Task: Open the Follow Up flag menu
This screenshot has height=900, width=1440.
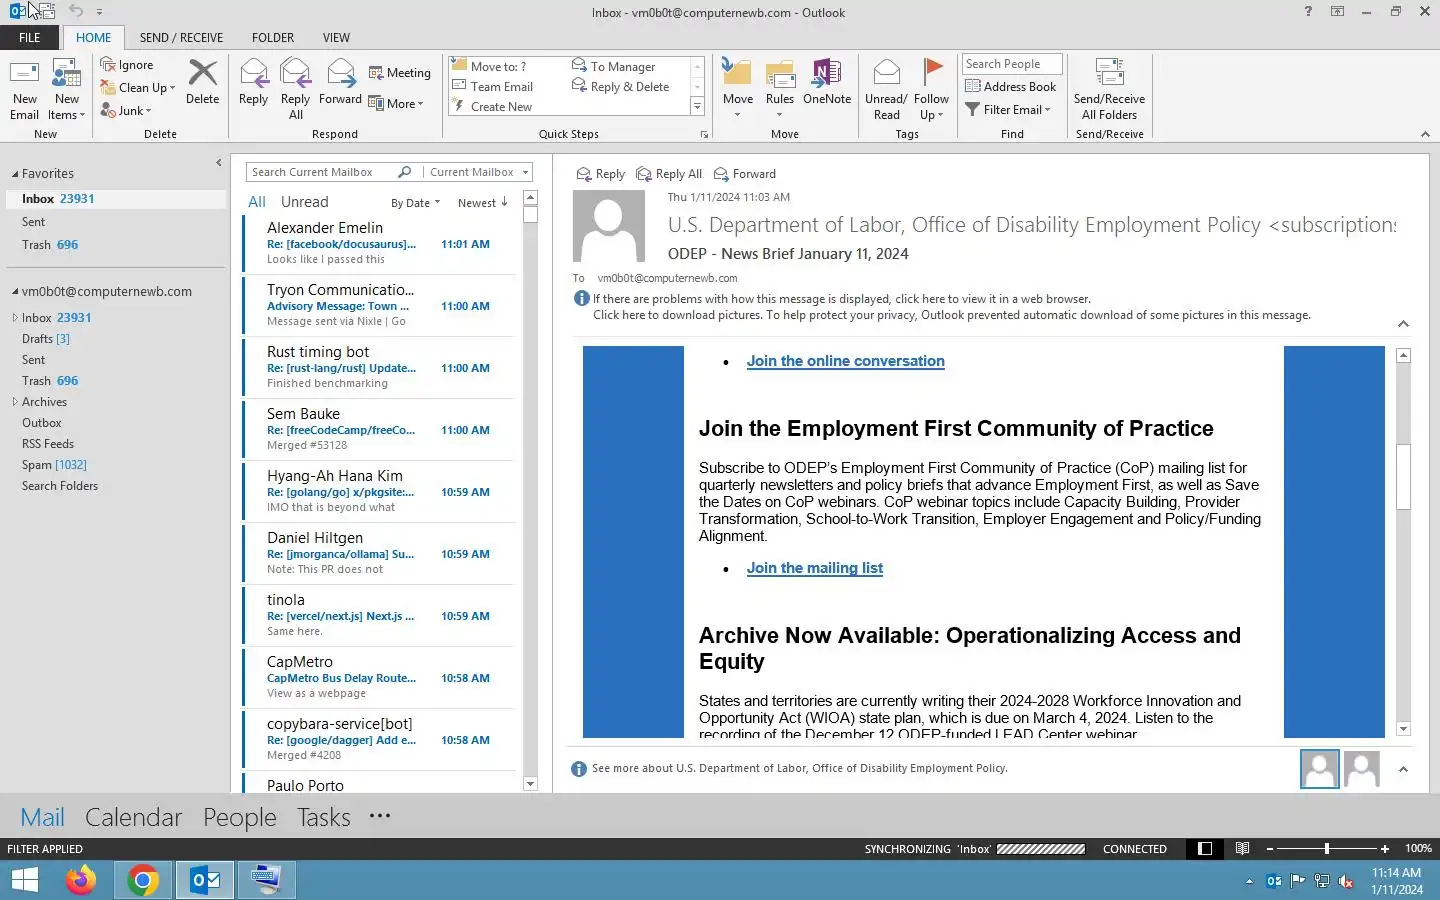Action: (x=931, y=89)
